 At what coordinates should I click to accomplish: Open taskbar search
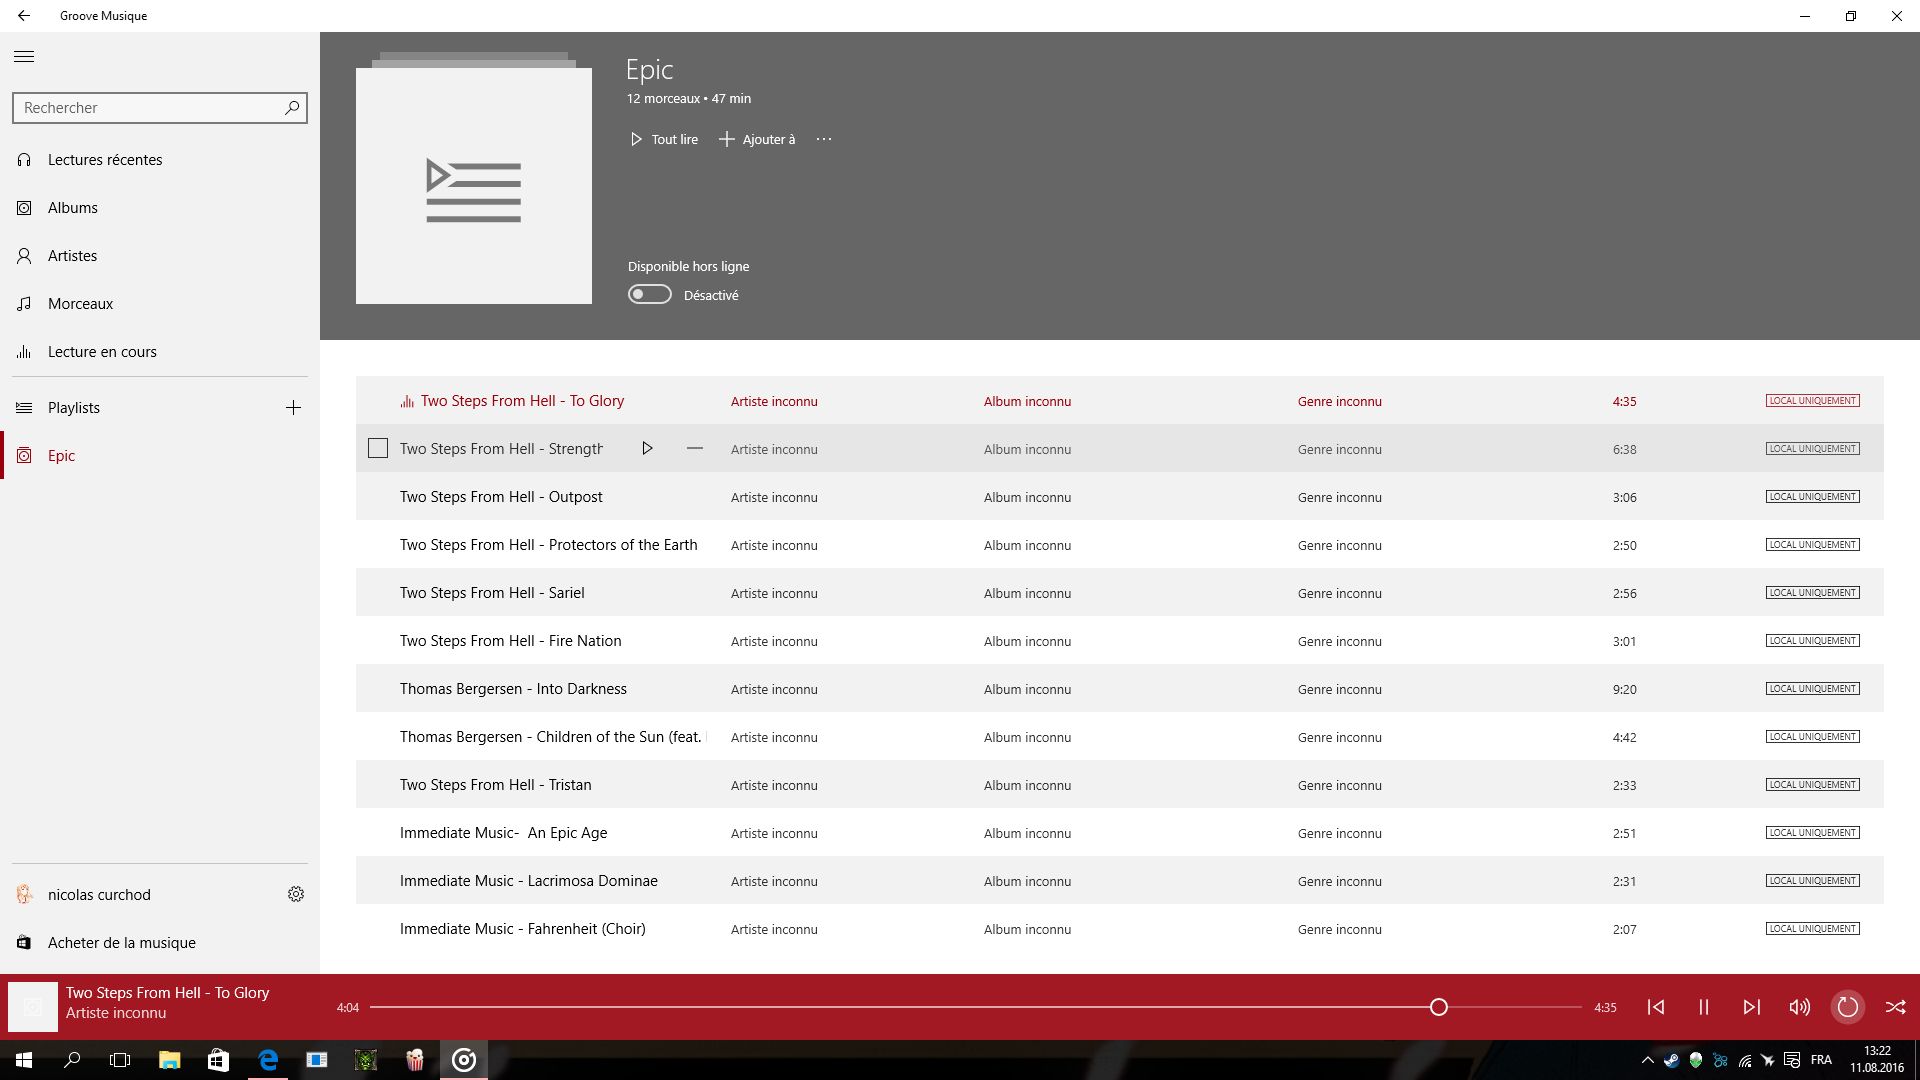pos(72,1060)
